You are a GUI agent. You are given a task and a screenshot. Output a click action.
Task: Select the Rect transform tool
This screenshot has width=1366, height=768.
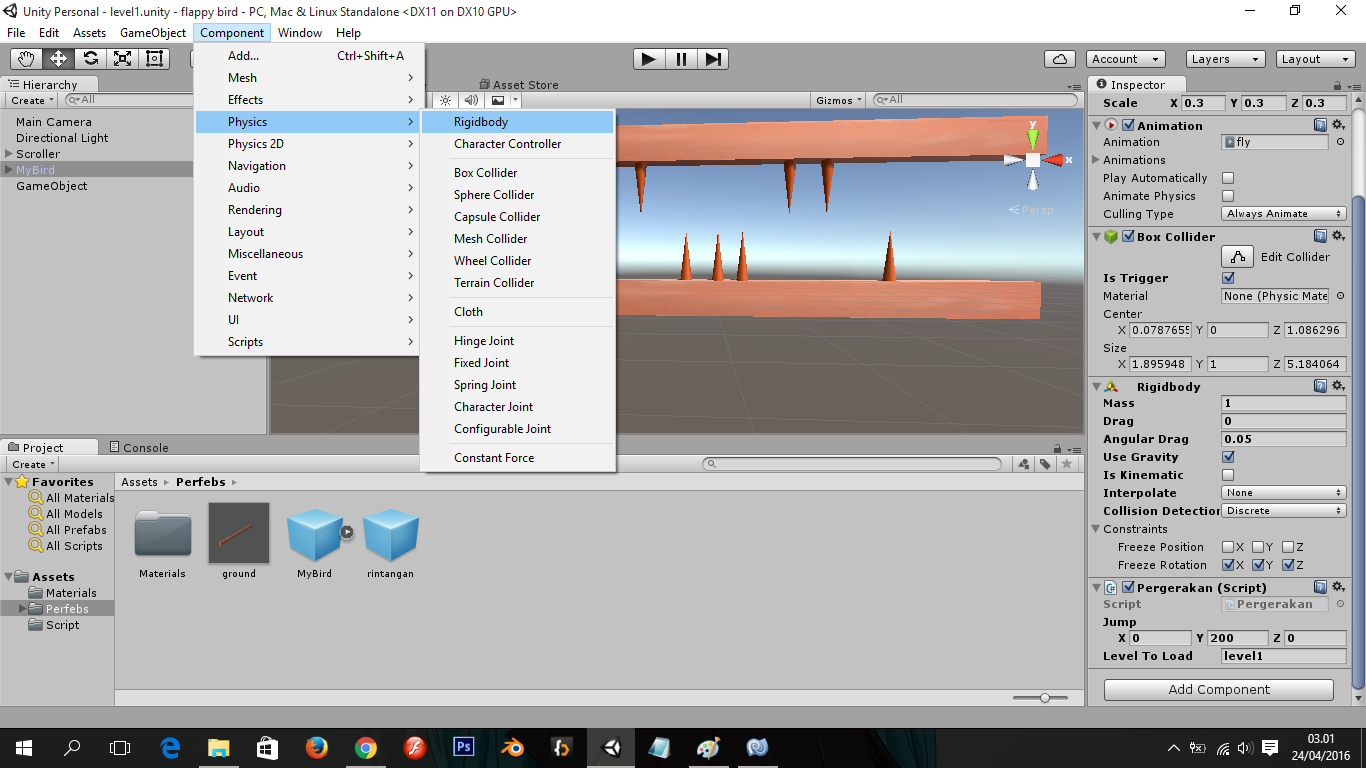click(154, 59)
